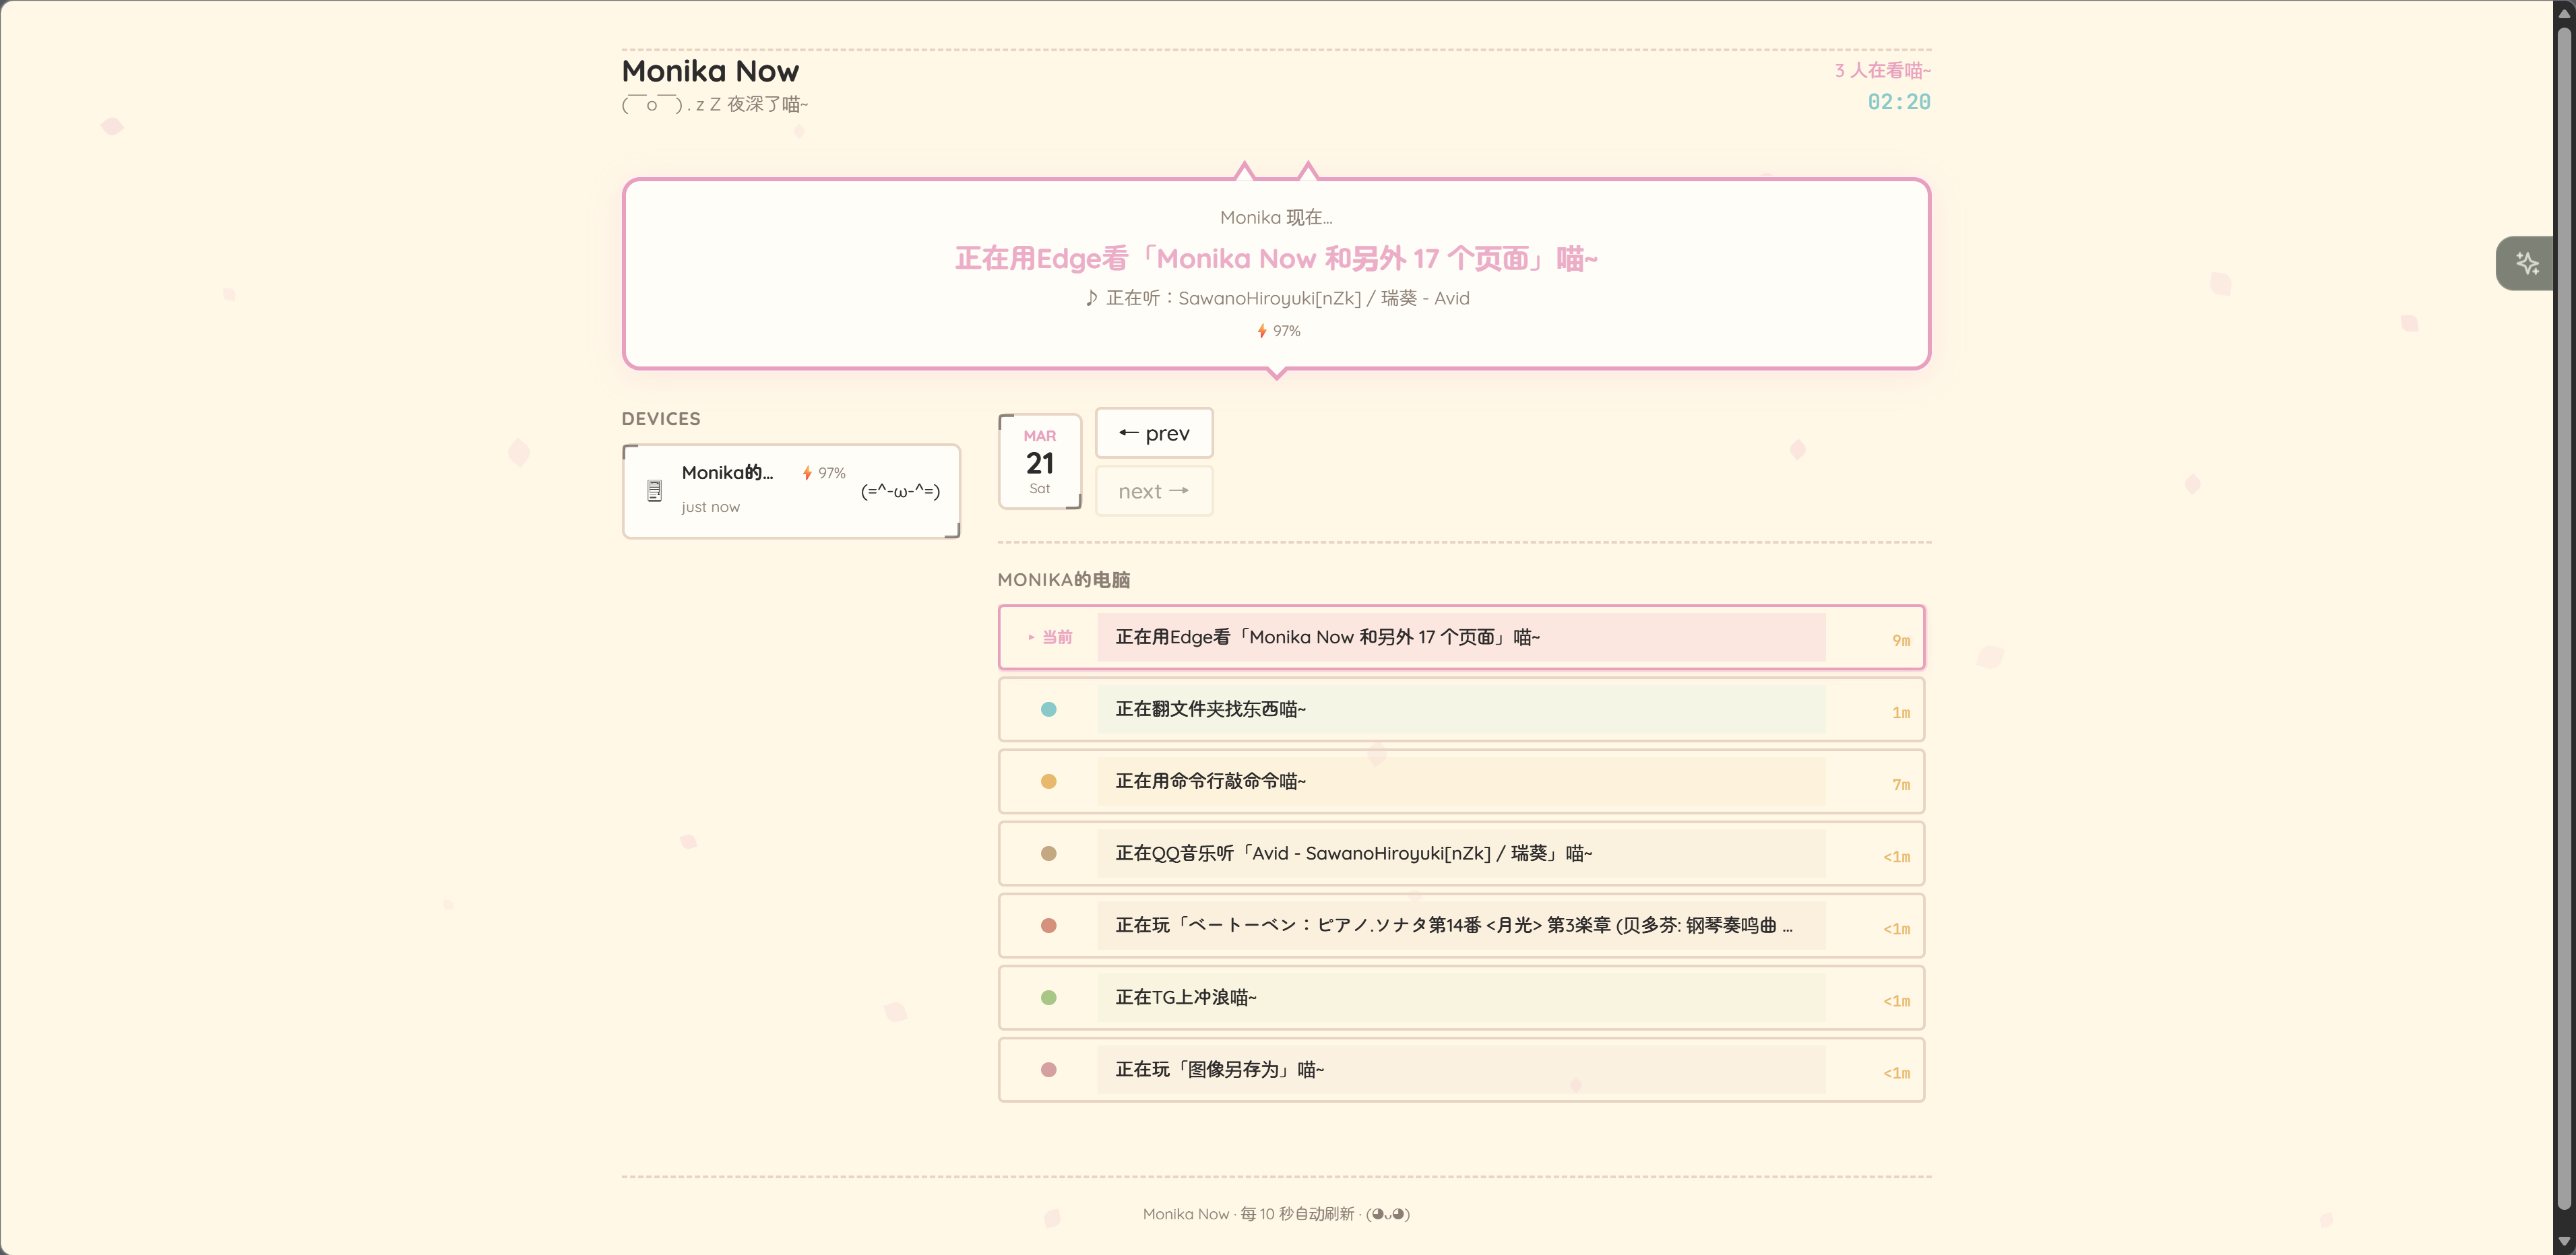Click the 3 人在看喵~ viewer count
This screenshot has width=2576, height=1255.
pos(1882,70)
